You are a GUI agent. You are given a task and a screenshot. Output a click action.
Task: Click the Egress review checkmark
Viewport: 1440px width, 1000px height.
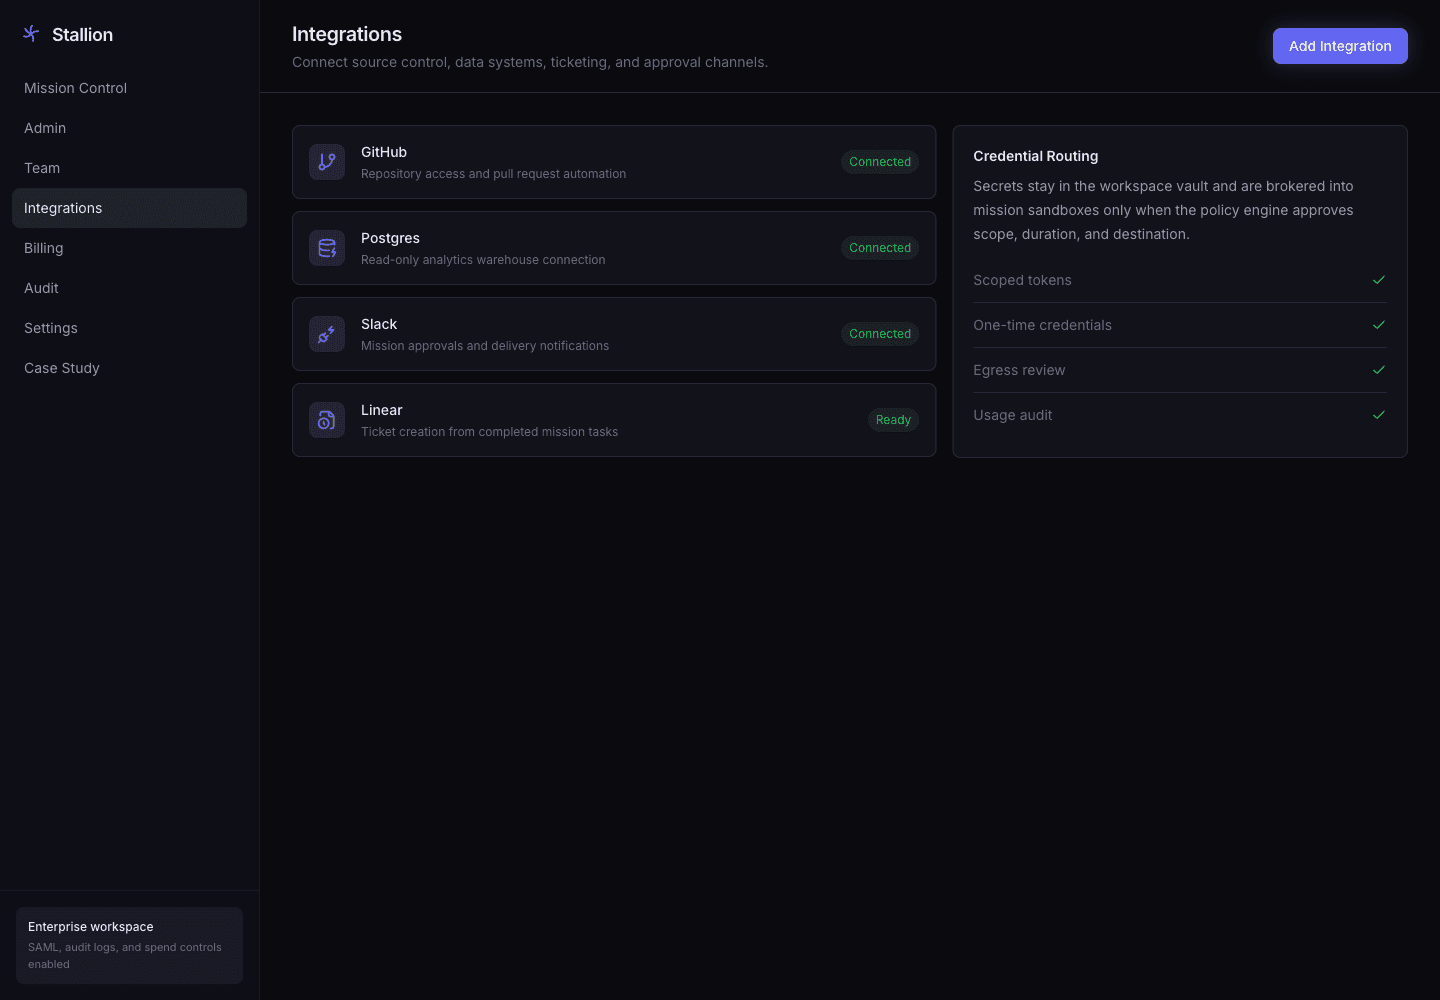[1379, 370]
